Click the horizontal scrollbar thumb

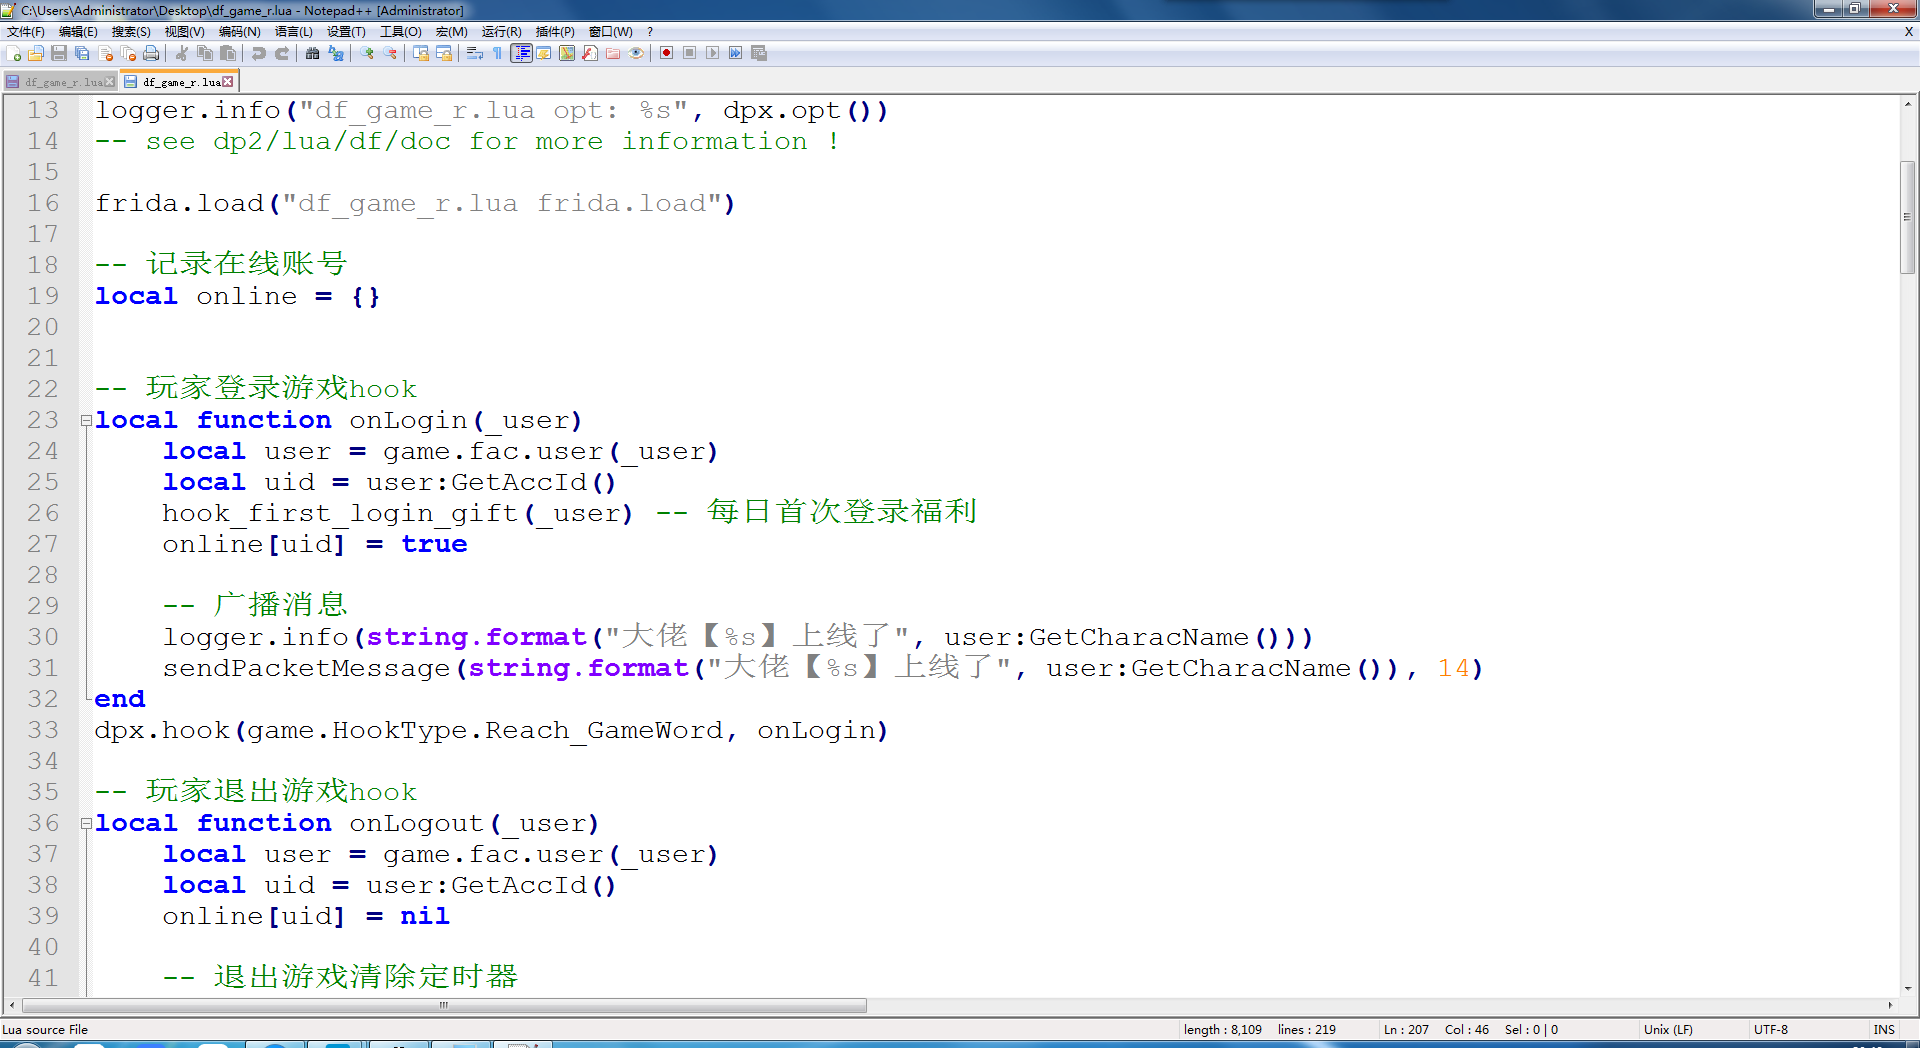(444, 1006)
